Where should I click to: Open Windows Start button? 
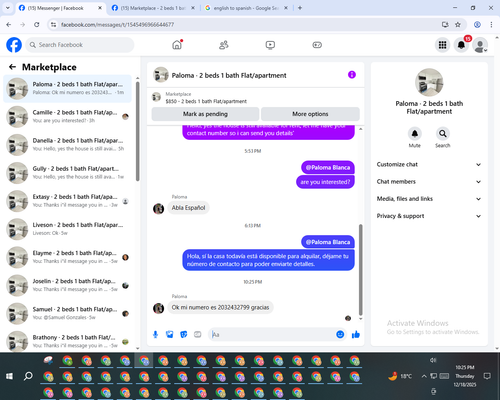(9, 376)
